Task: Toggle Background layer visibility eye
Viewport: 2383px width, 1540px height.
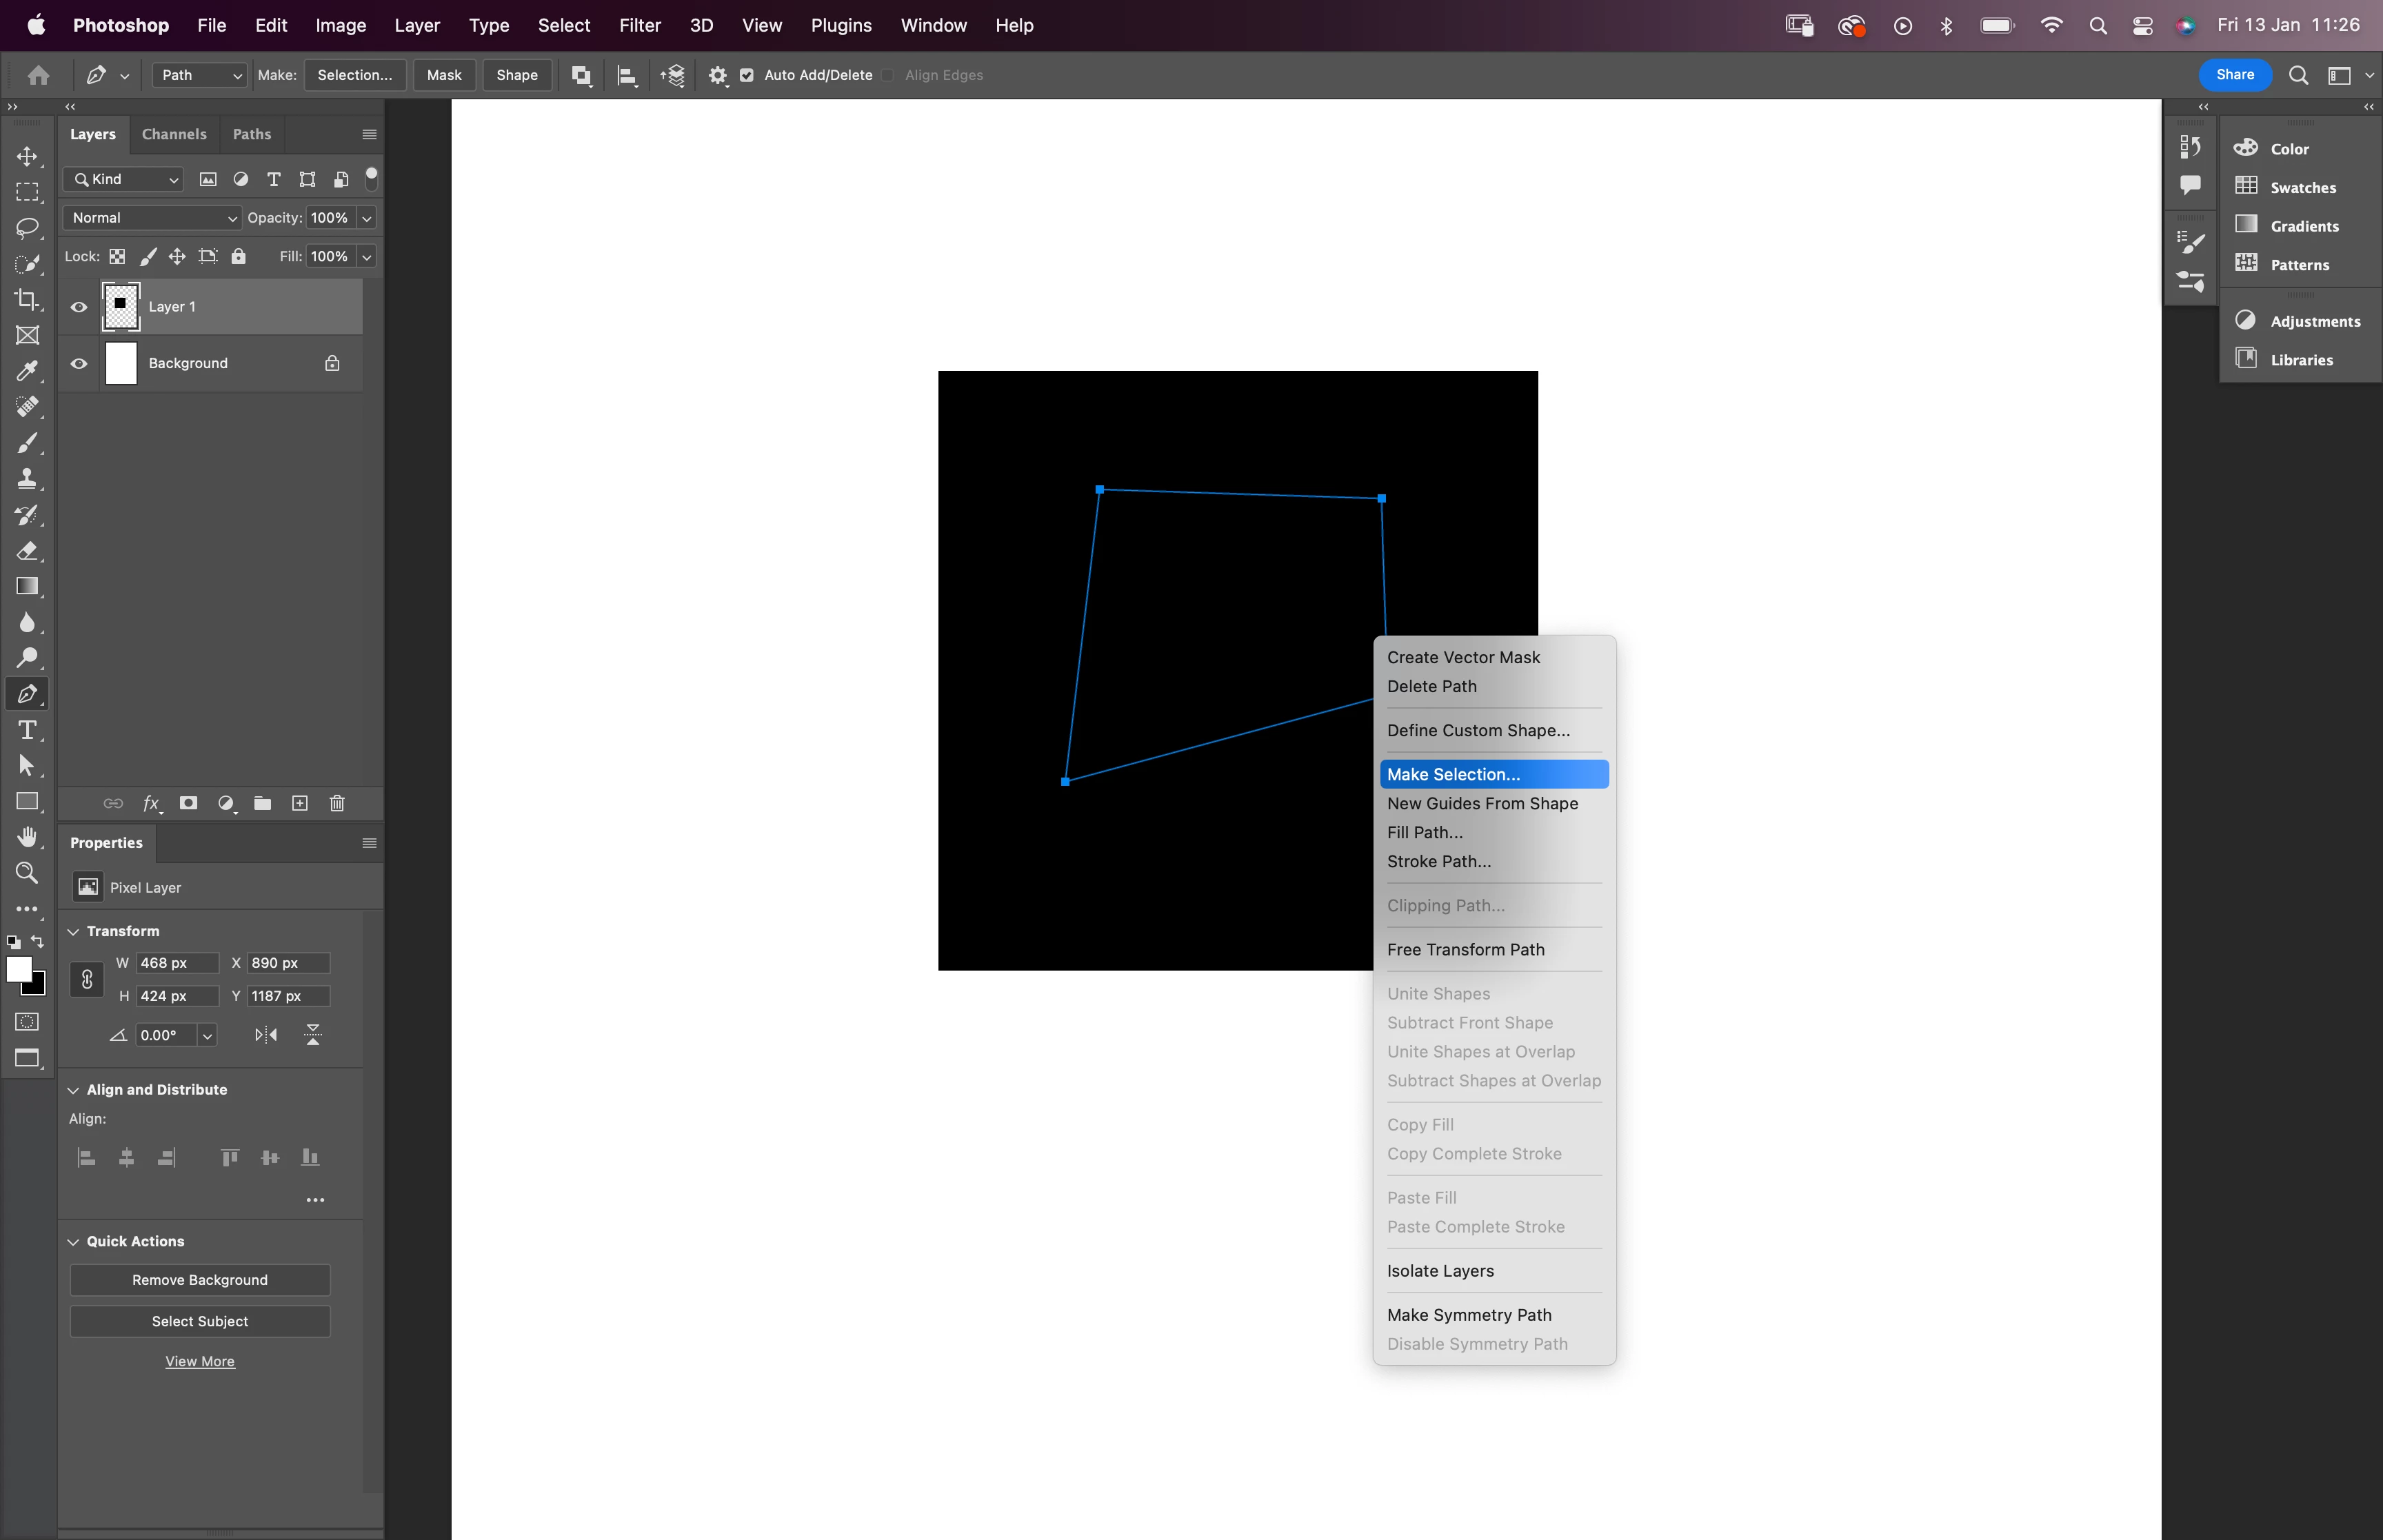Action: tap(79, 363)
